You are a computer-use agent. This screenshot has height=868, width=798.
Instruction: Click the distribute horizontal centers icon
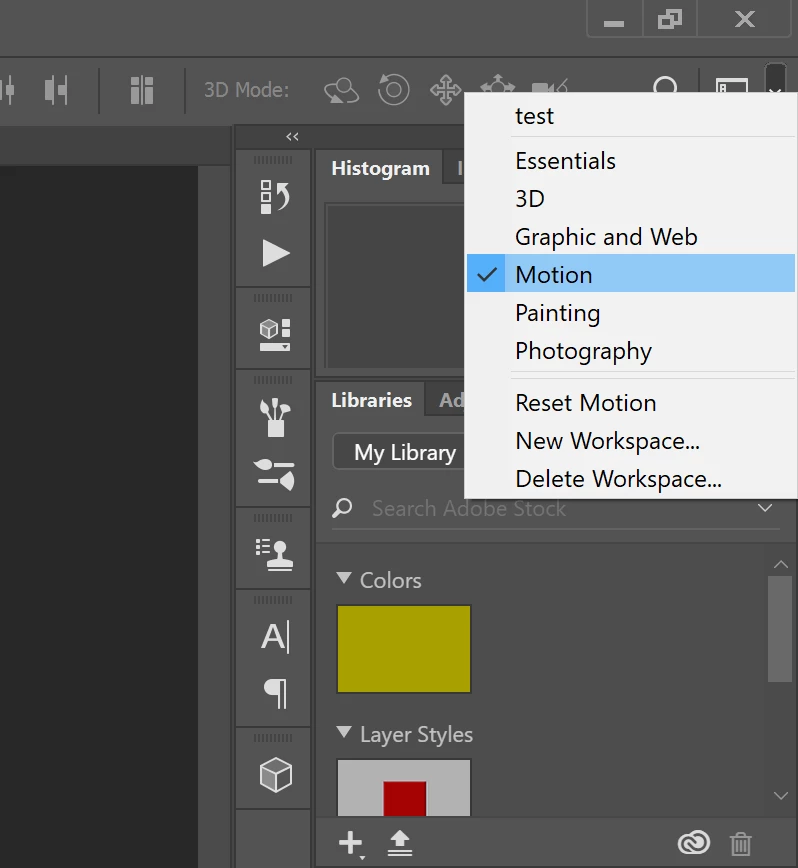[56, 90]
